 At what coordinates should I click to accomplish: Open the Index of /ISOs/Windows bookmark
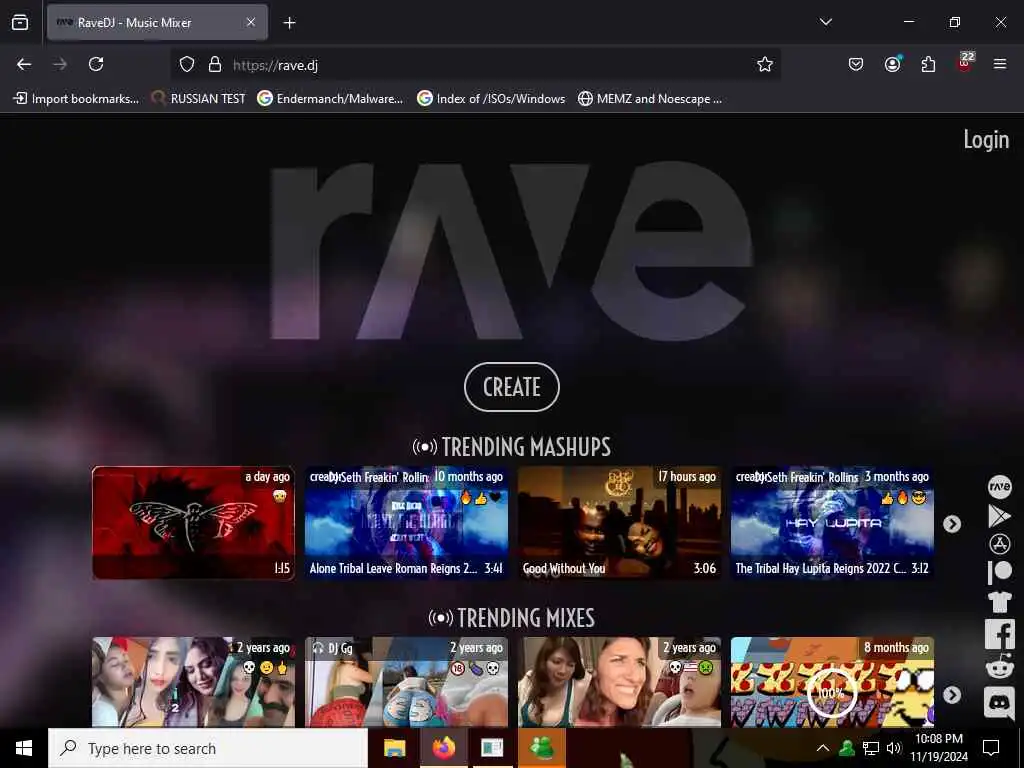[491, 99]
